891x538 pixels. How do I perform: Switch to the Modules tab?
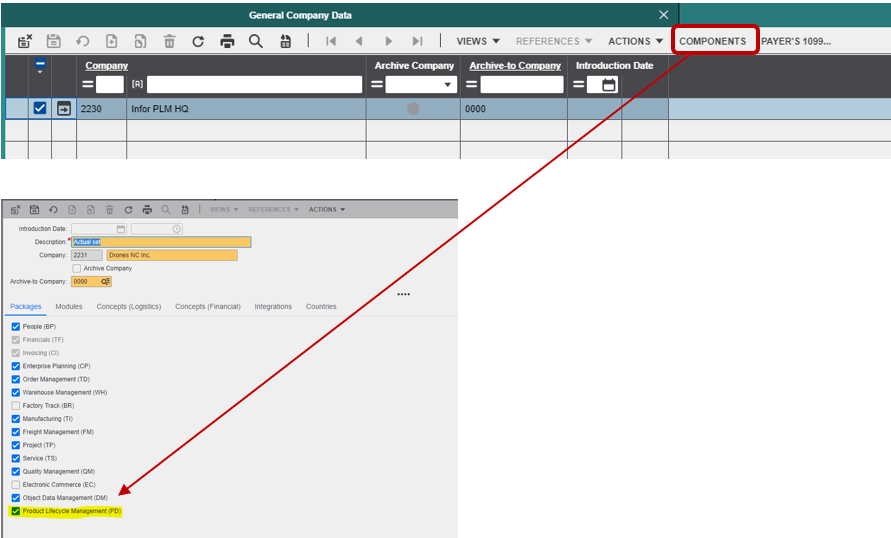[x=69, y=307]
